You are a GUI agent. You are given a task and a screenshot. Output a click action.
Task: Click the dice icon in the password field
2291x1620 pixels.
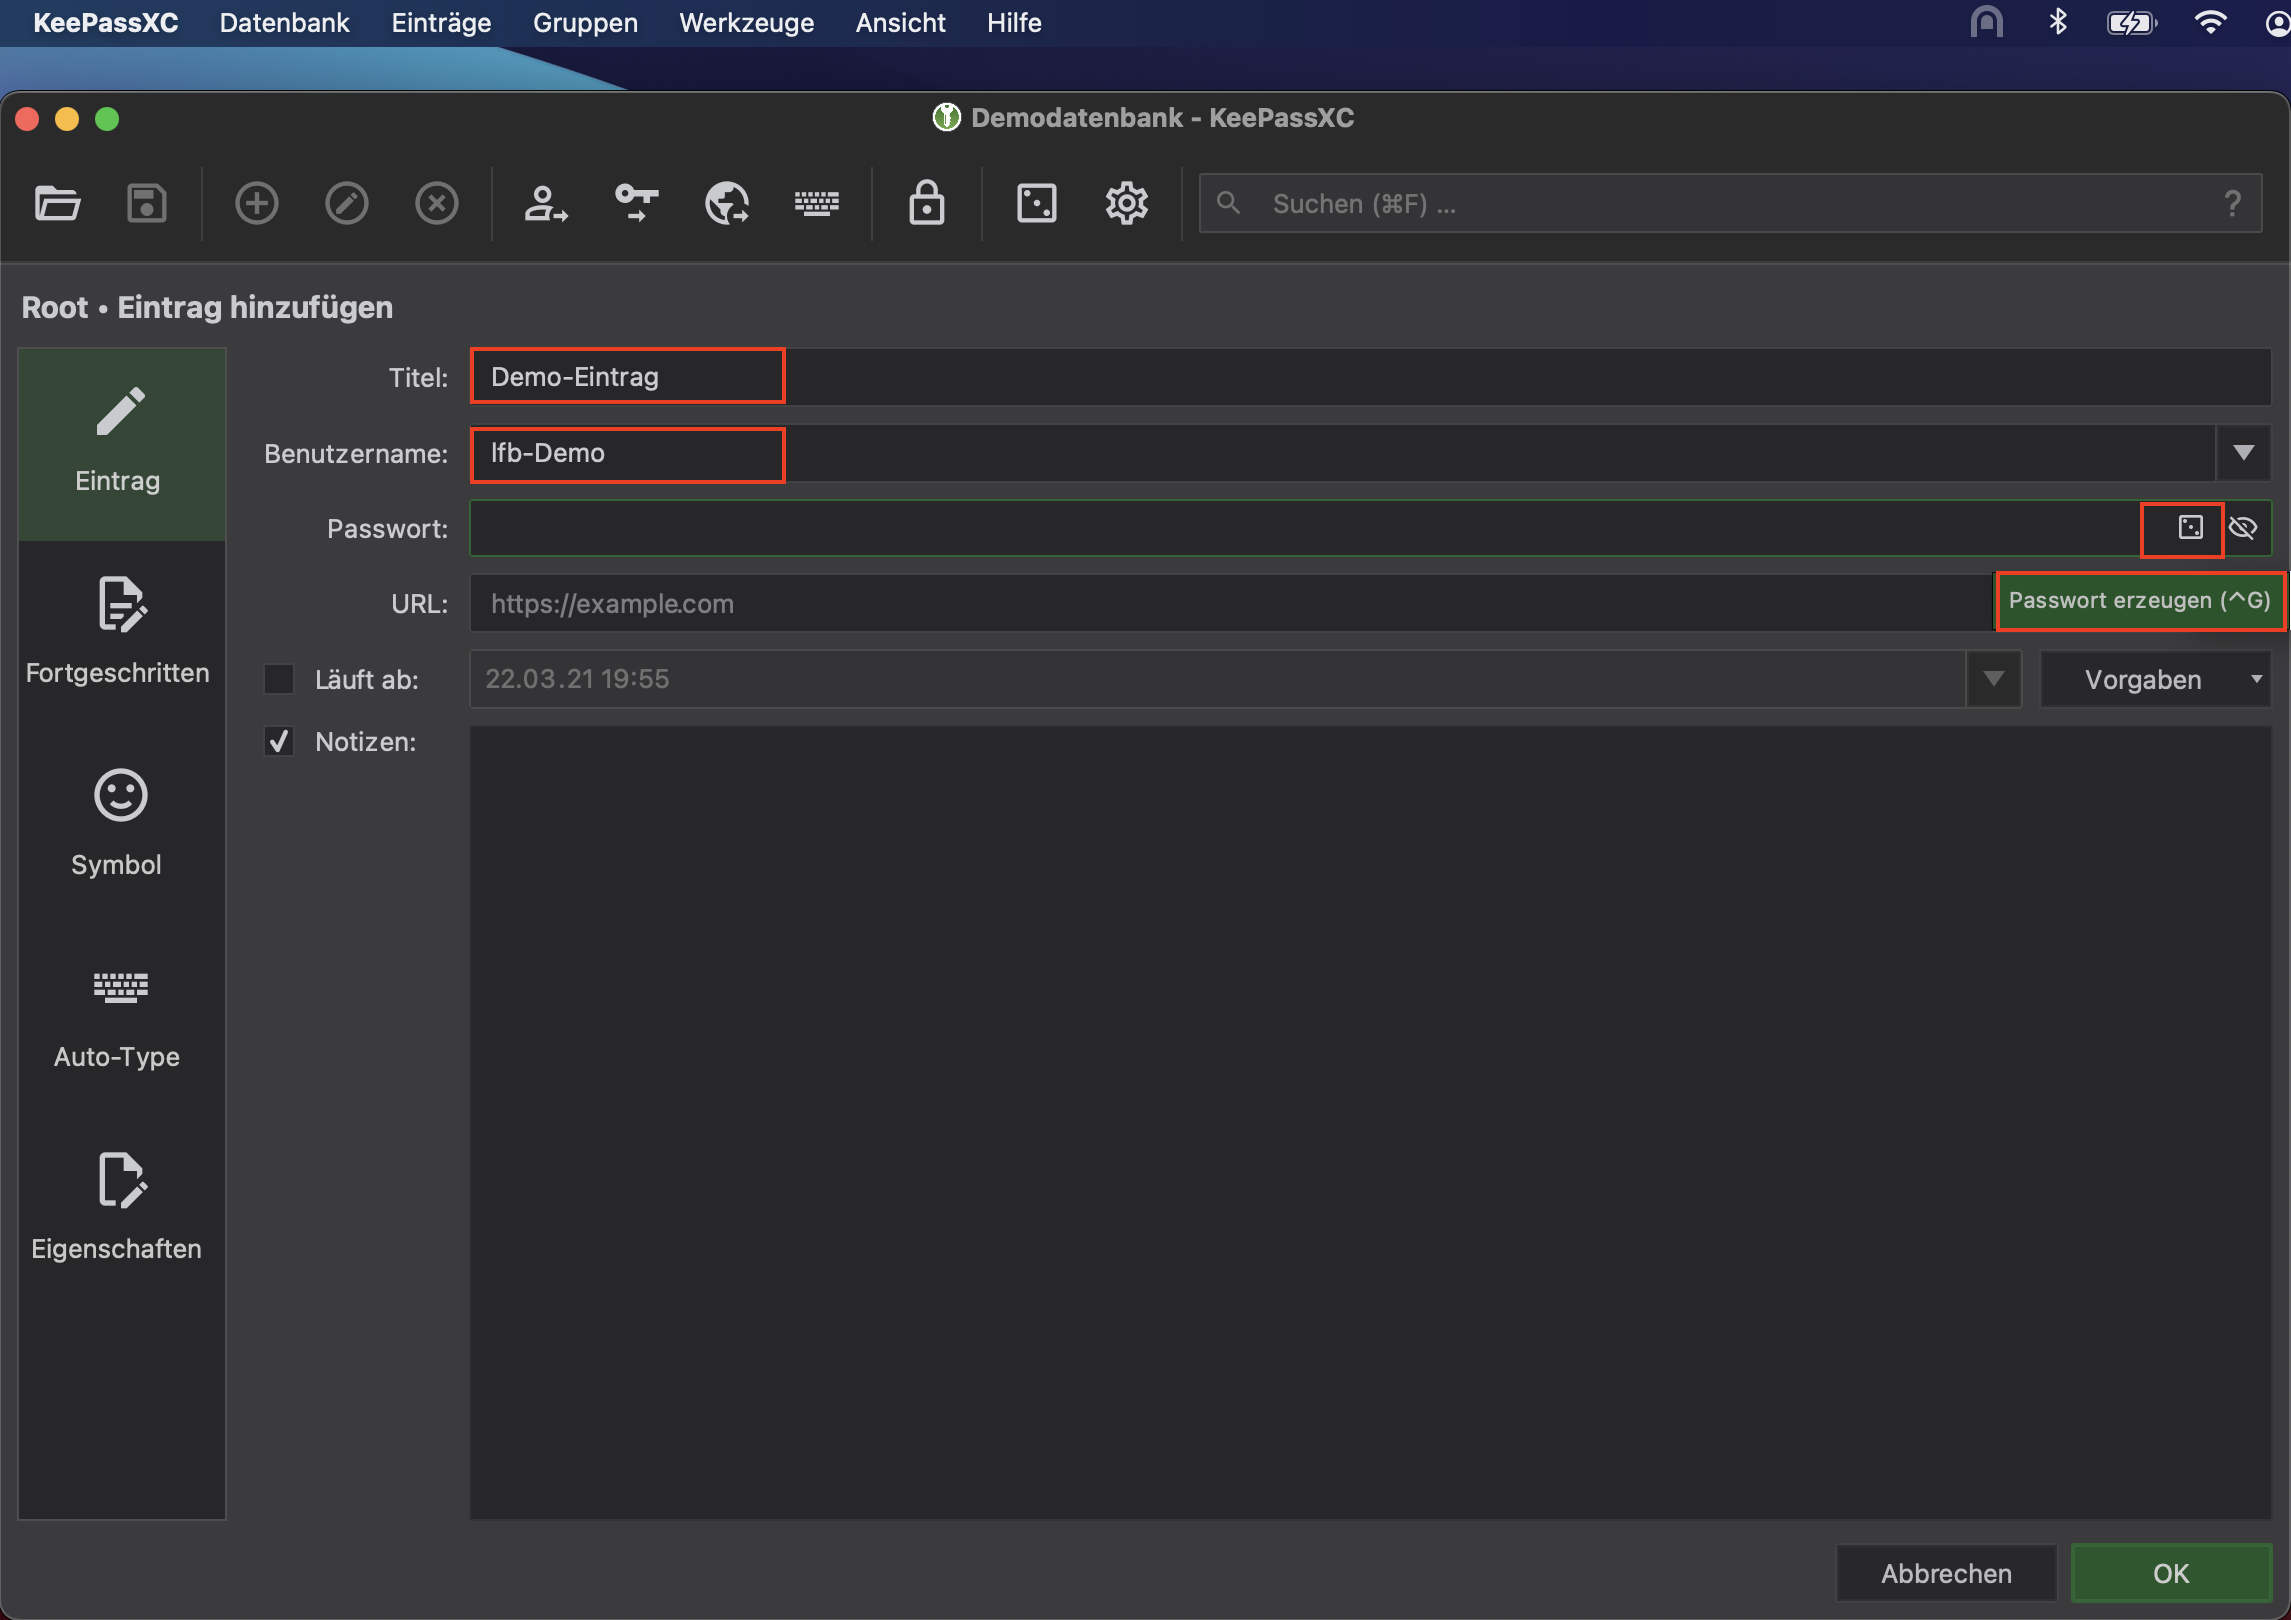click(2190, 528)
